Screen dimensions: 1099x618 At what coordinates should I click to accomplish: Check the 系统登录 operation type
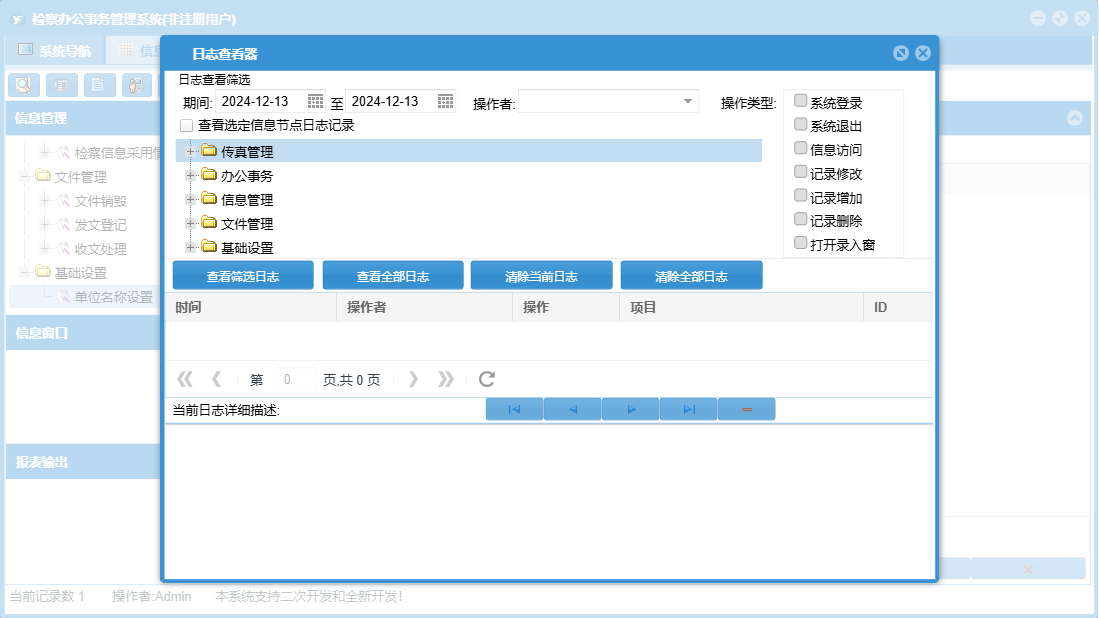(801, 101)
